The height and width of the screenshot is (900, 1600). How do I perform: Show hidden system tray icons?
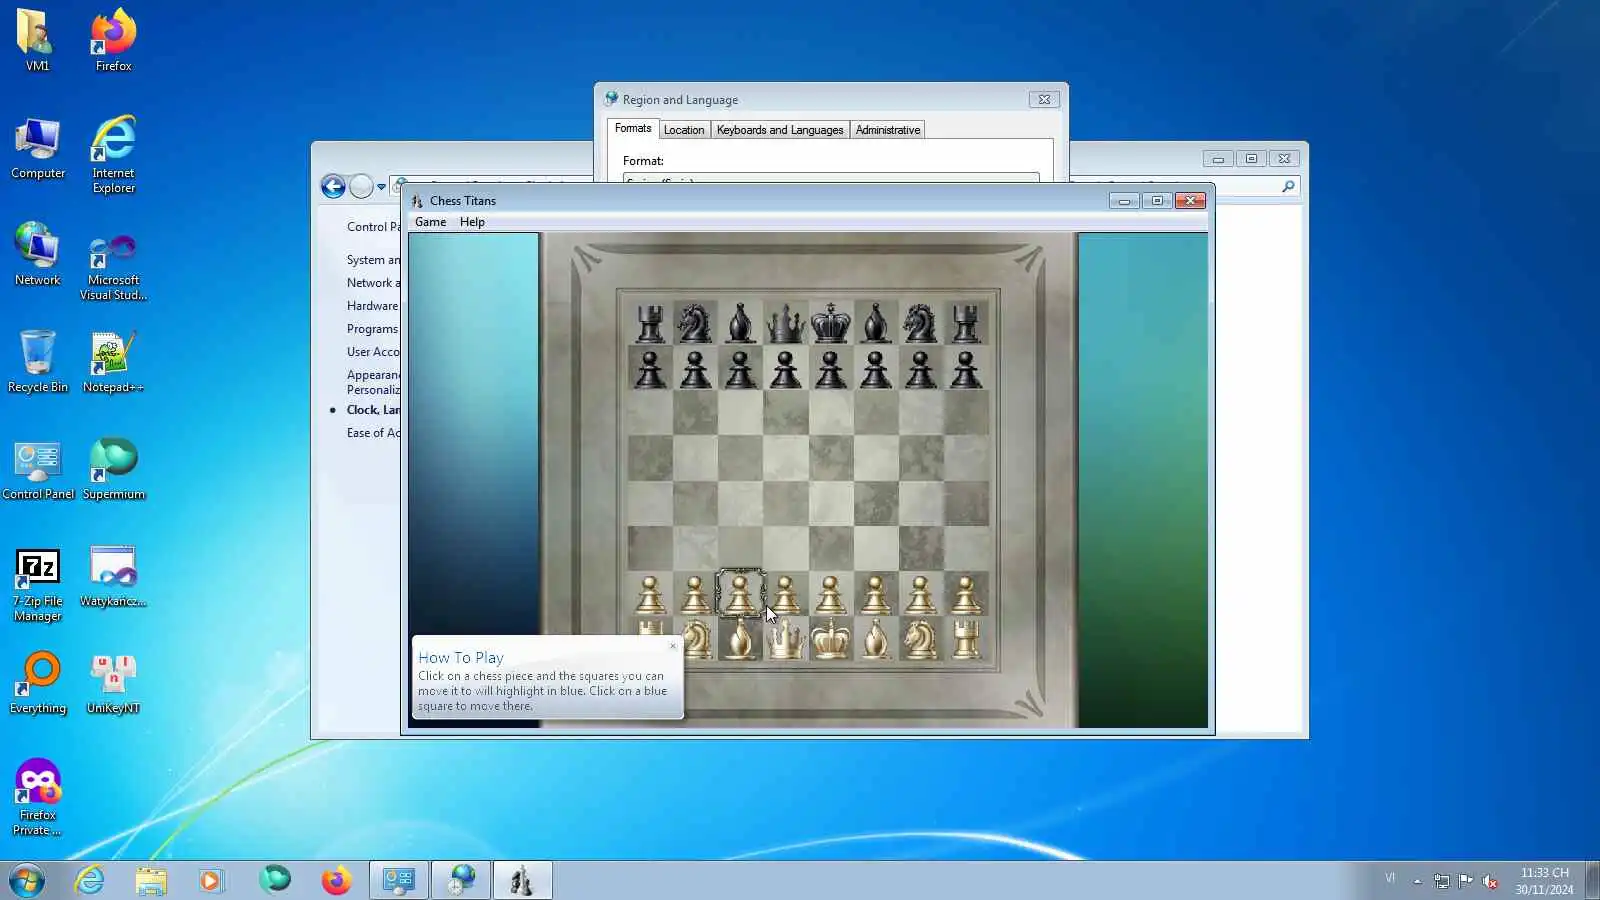(1417, 881)
